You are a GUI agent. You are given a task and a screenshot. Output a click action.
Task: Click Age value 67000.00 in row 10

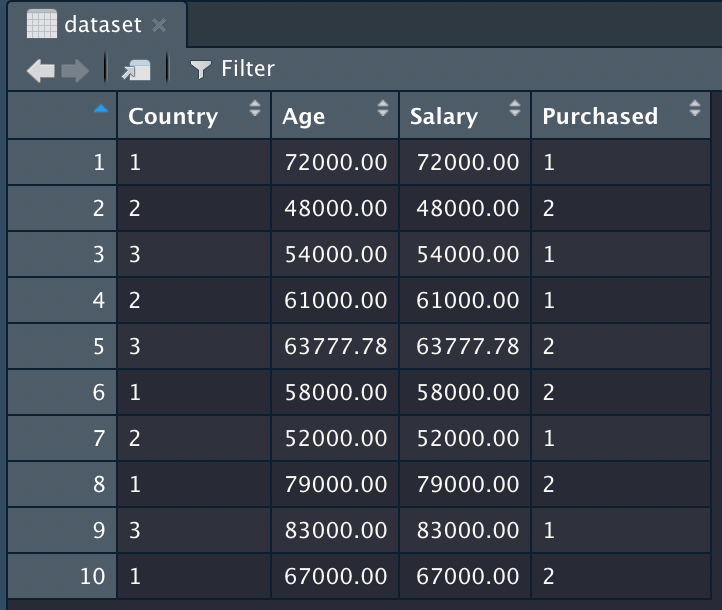[336, 576]
